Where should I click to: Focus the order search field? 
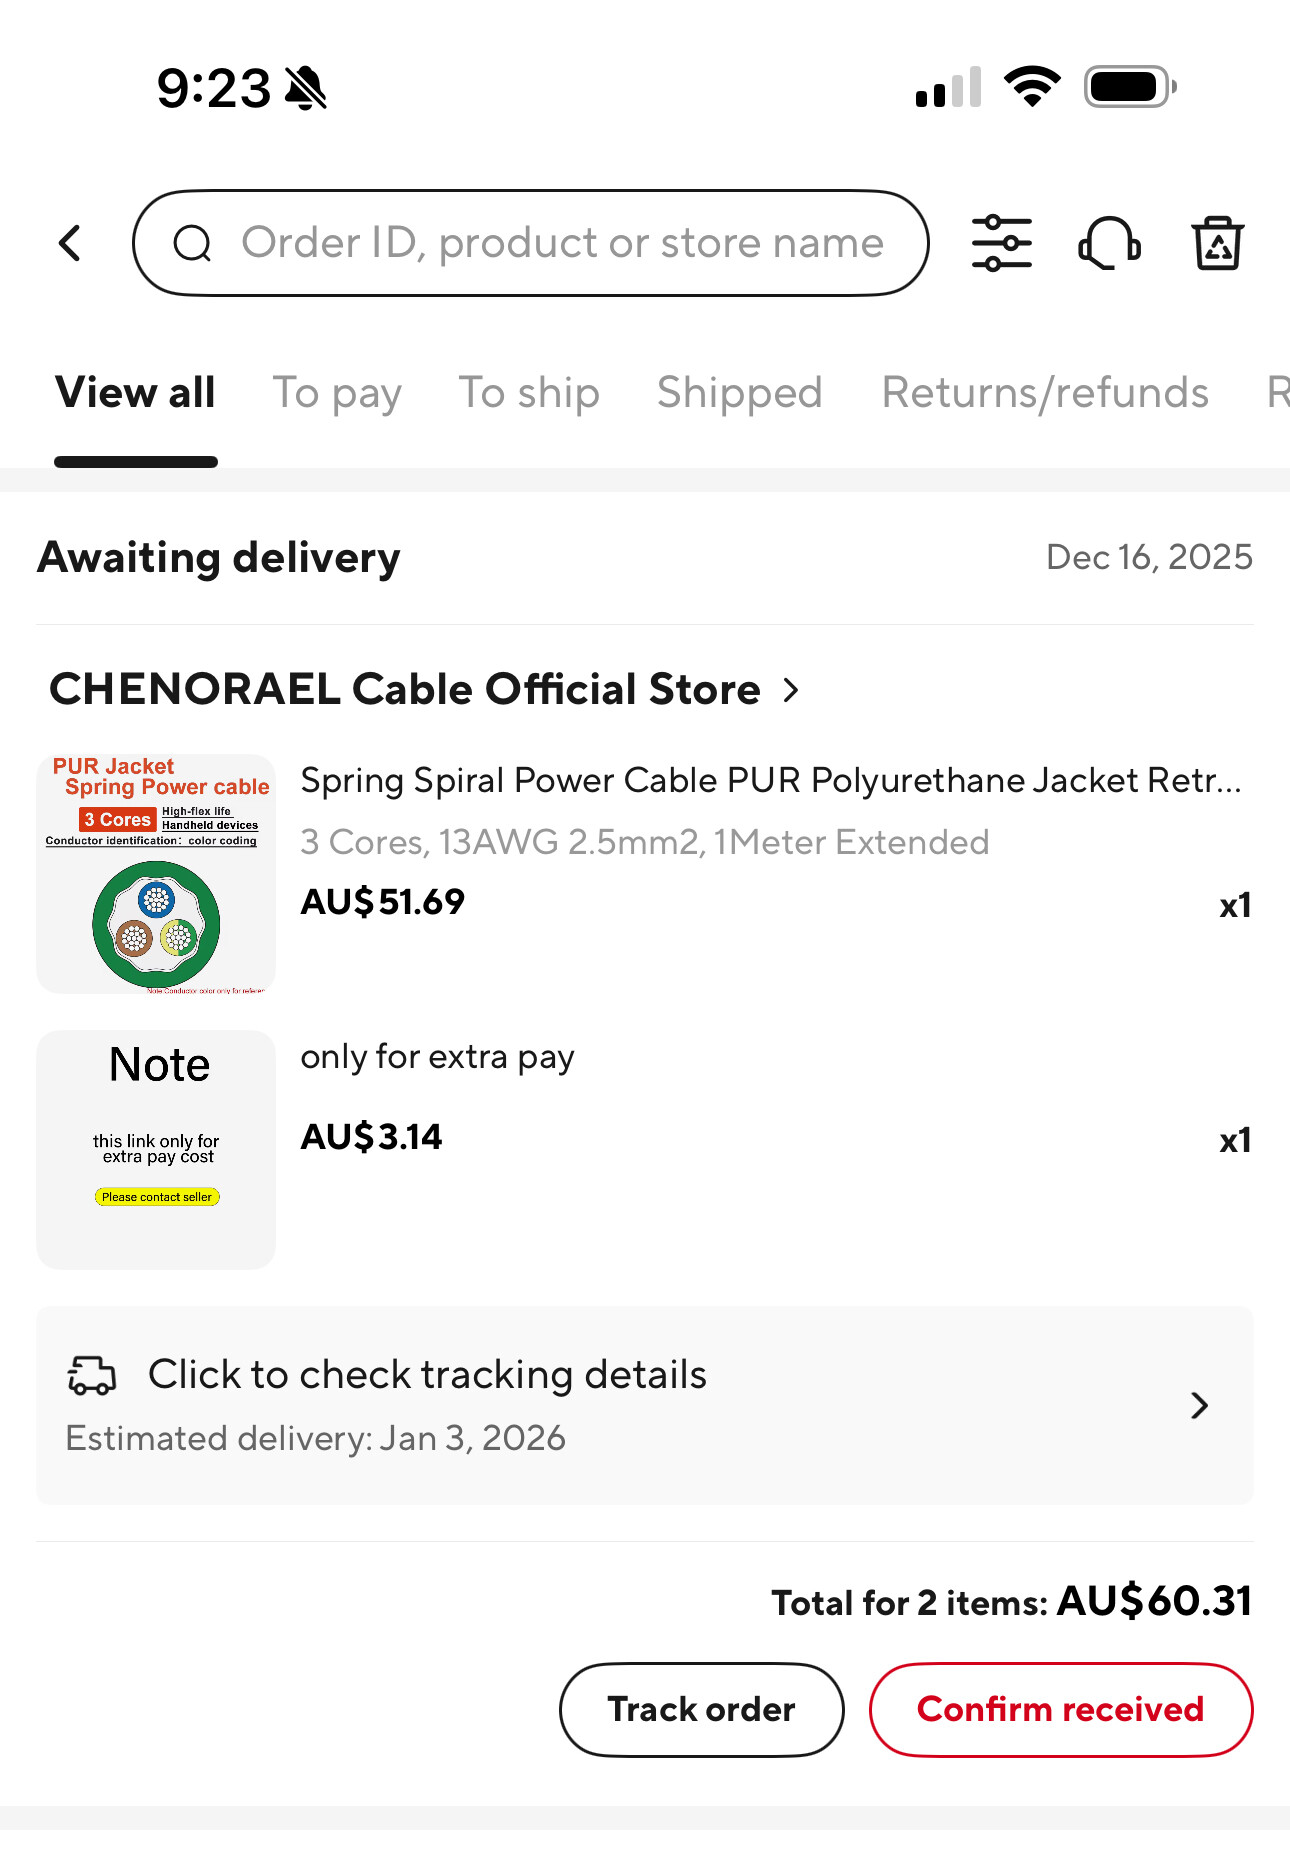[562, 243]
